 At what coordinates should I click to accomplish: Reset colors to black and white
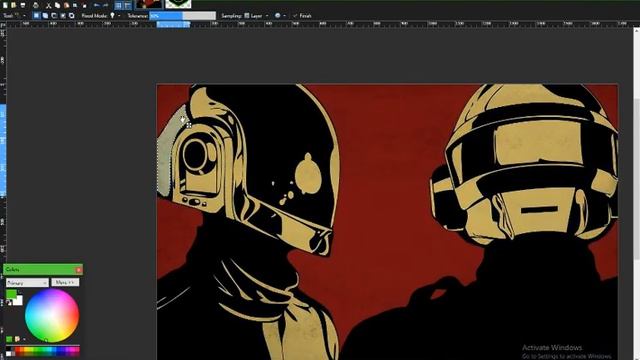point(9,302)
